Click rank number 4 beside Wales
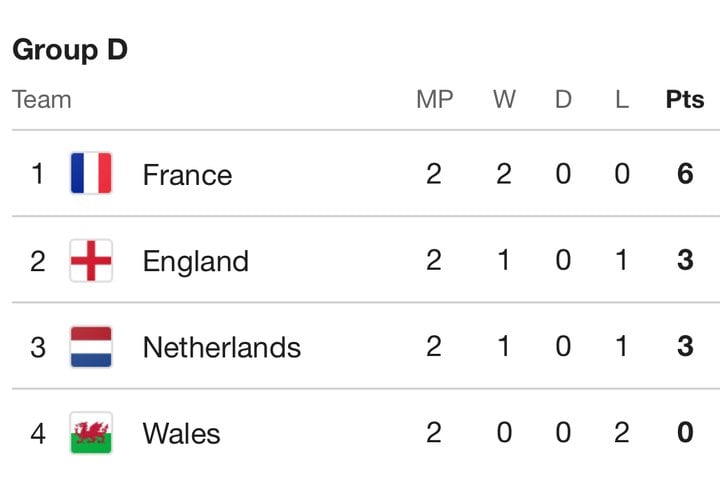The height and width of the screenshot is (494, 720). click(x=38, y=433)
